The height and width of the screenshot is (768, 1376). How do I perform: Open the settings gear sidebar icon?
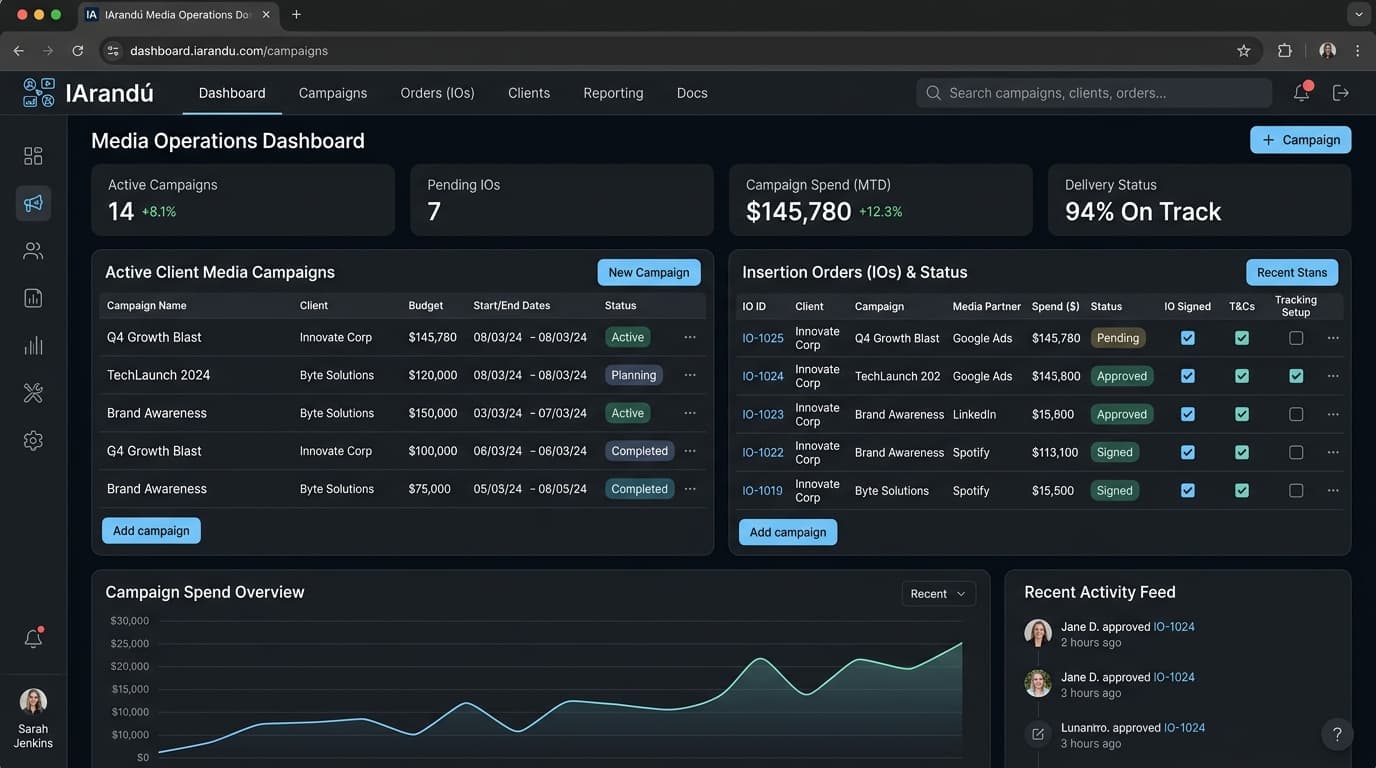[x=33, y=441]
